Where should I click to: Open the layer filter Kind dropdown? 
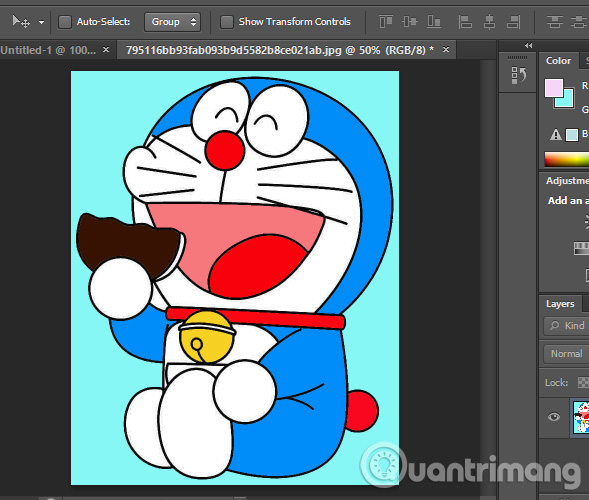click(x=566, y=326)
